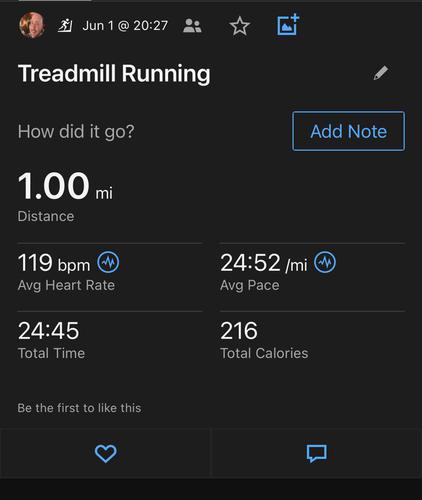Image resolution: width=422 pixels, height=500 pixels.
Task: Tap the Jun 1 @ 20:27 timestamp
Action: [x=125, y=26]
